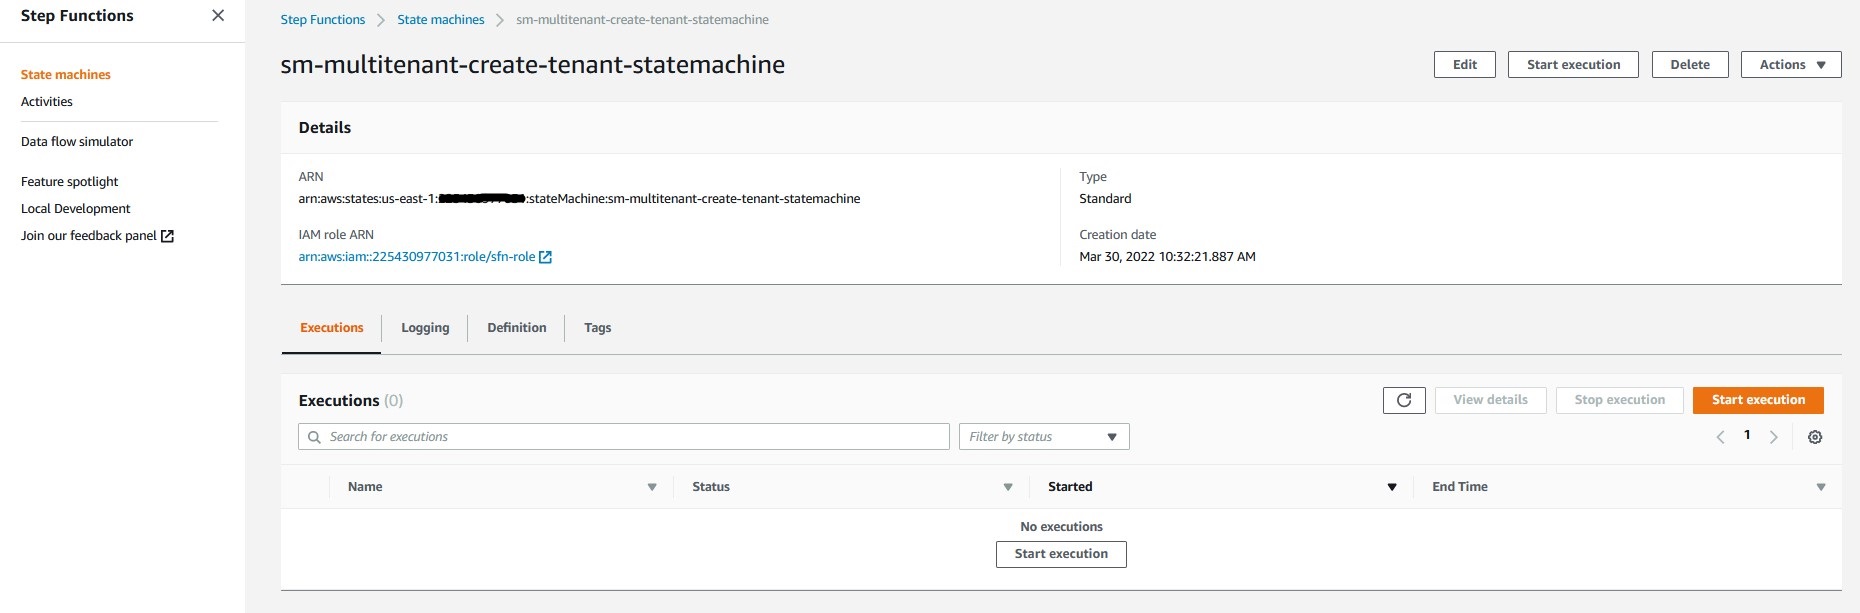
Task: Click magnifier icon in executions search
Action: click(x=314, y=437)
